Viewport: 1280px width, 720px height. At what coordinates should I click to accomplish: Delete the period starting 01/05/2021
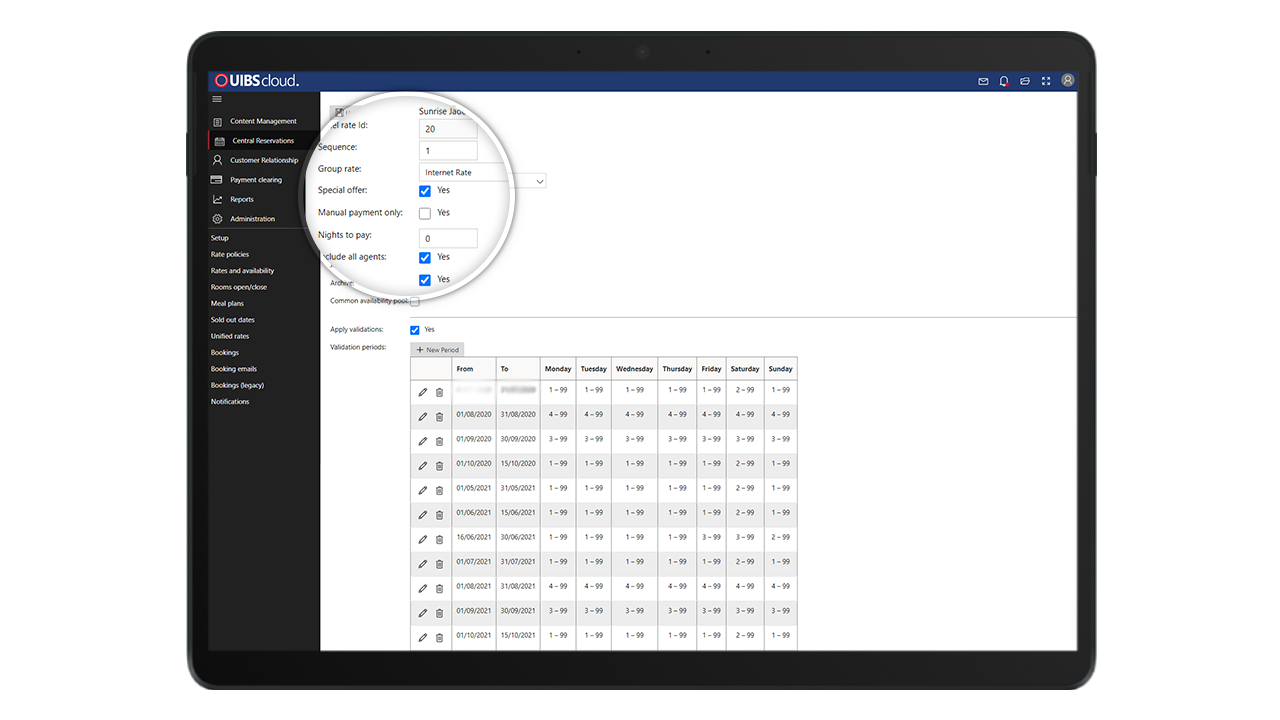[x=439, y=490]
